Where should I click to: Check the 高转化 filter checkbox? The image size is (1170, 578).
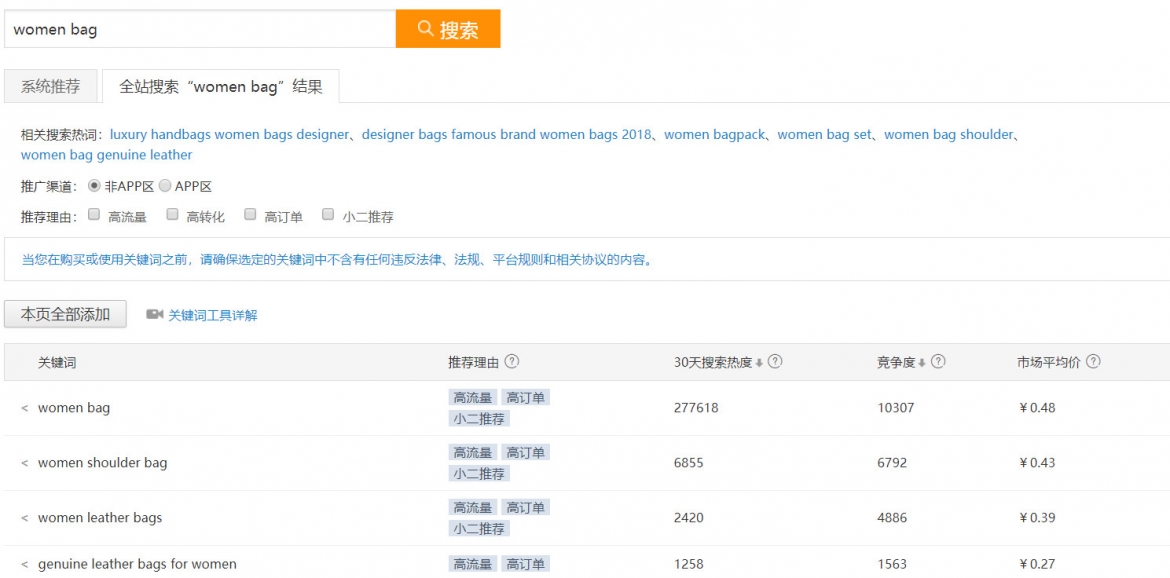[172, 215]
